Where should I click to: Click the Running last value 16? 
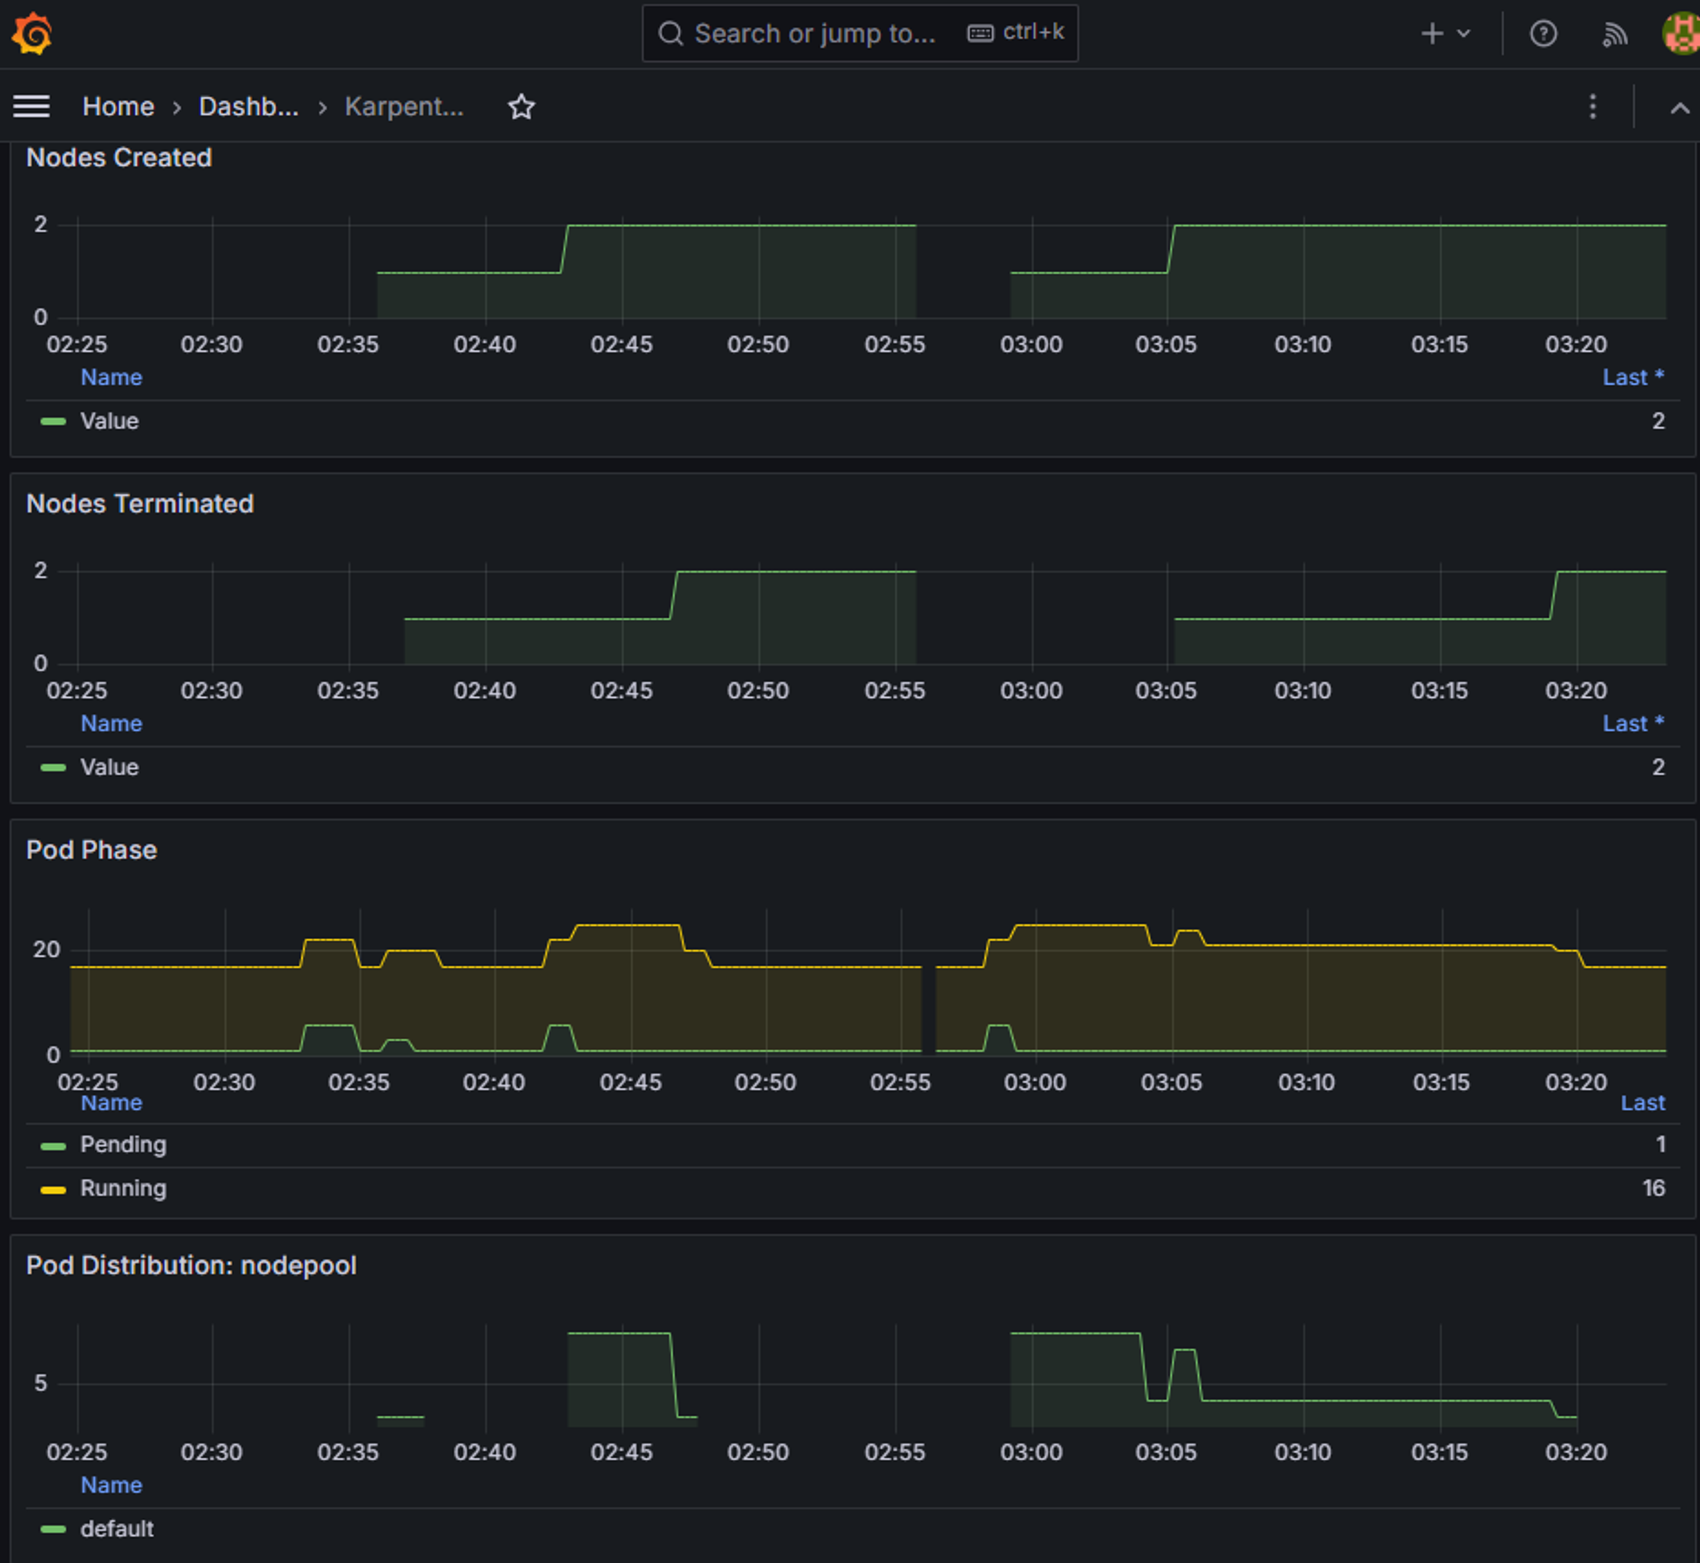tap(1654, 1189)
